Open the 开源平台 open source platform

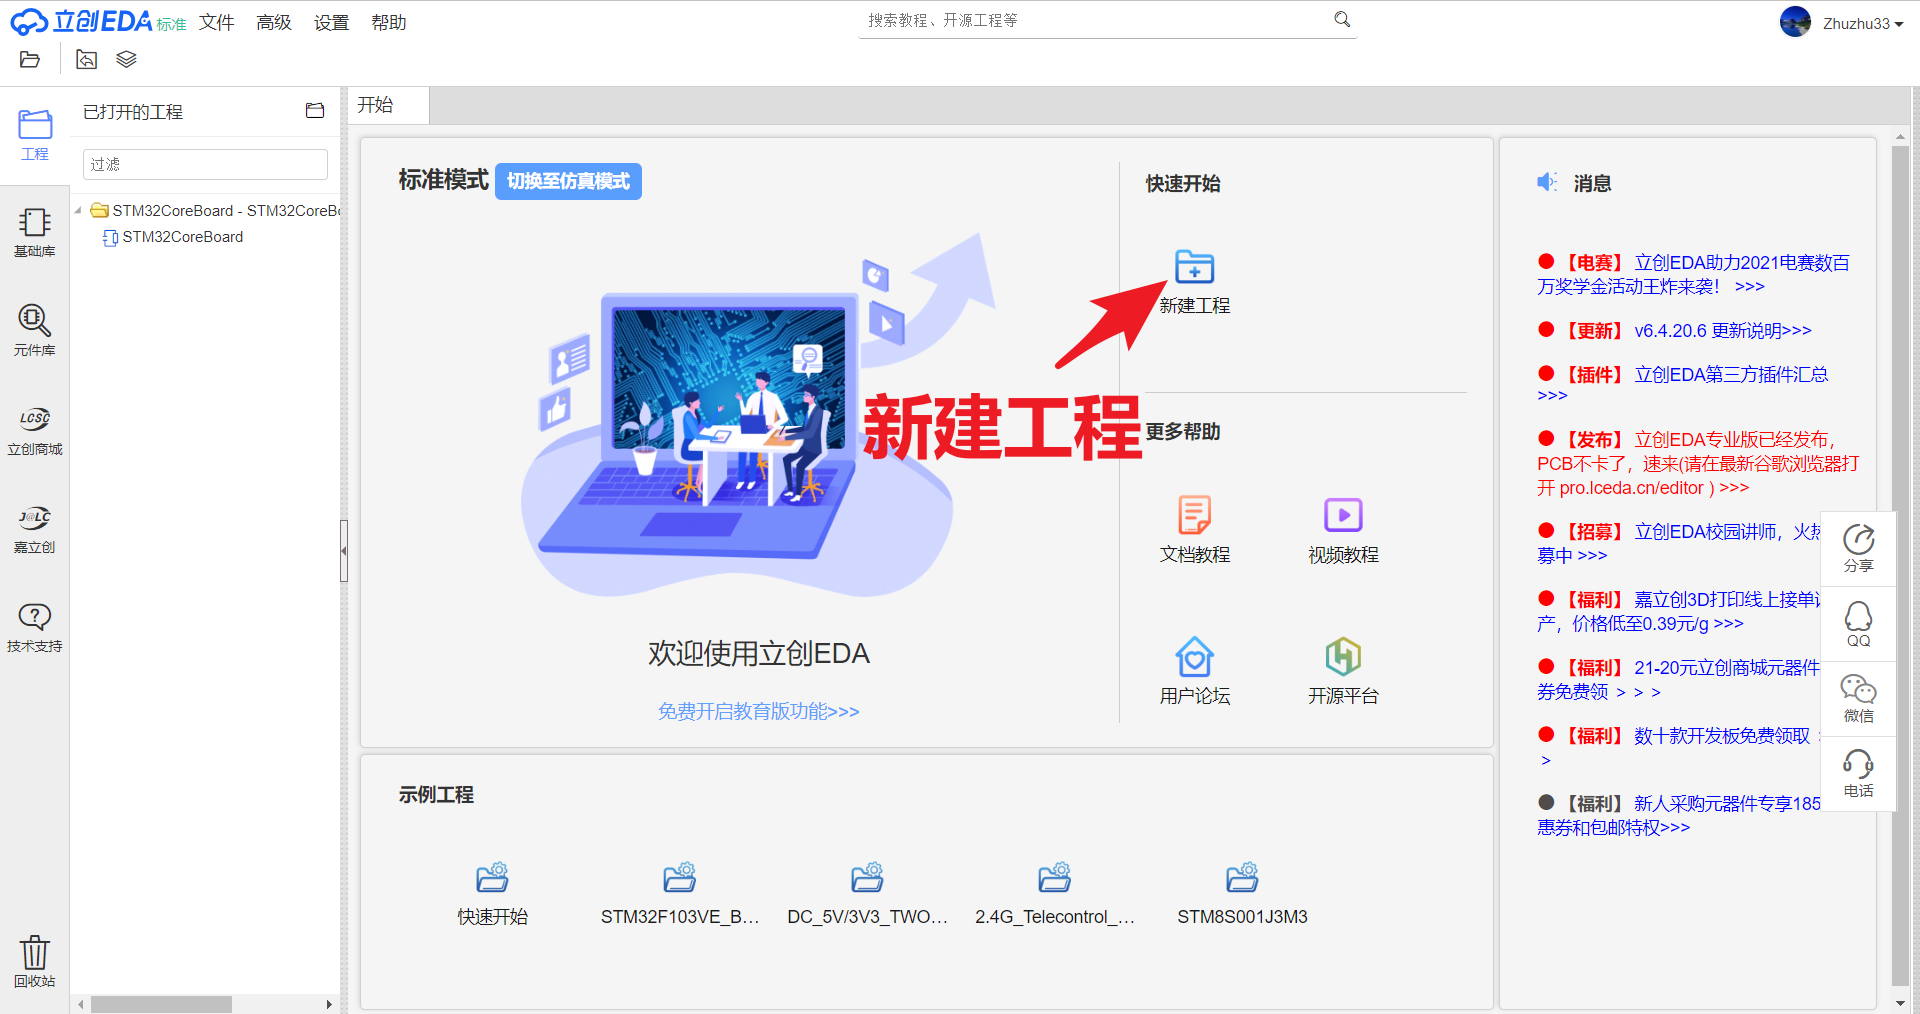(1342, 670)
